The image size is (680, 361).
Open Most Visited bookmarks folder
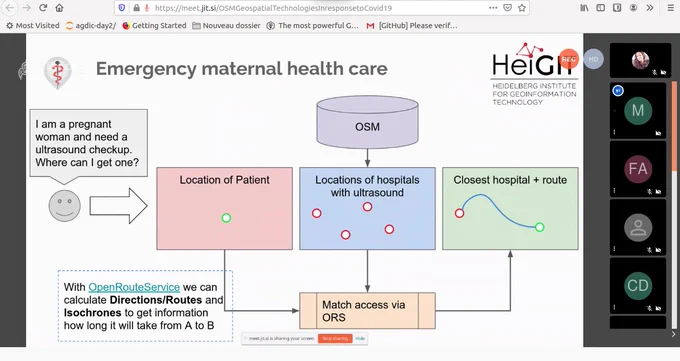(33, 26)
